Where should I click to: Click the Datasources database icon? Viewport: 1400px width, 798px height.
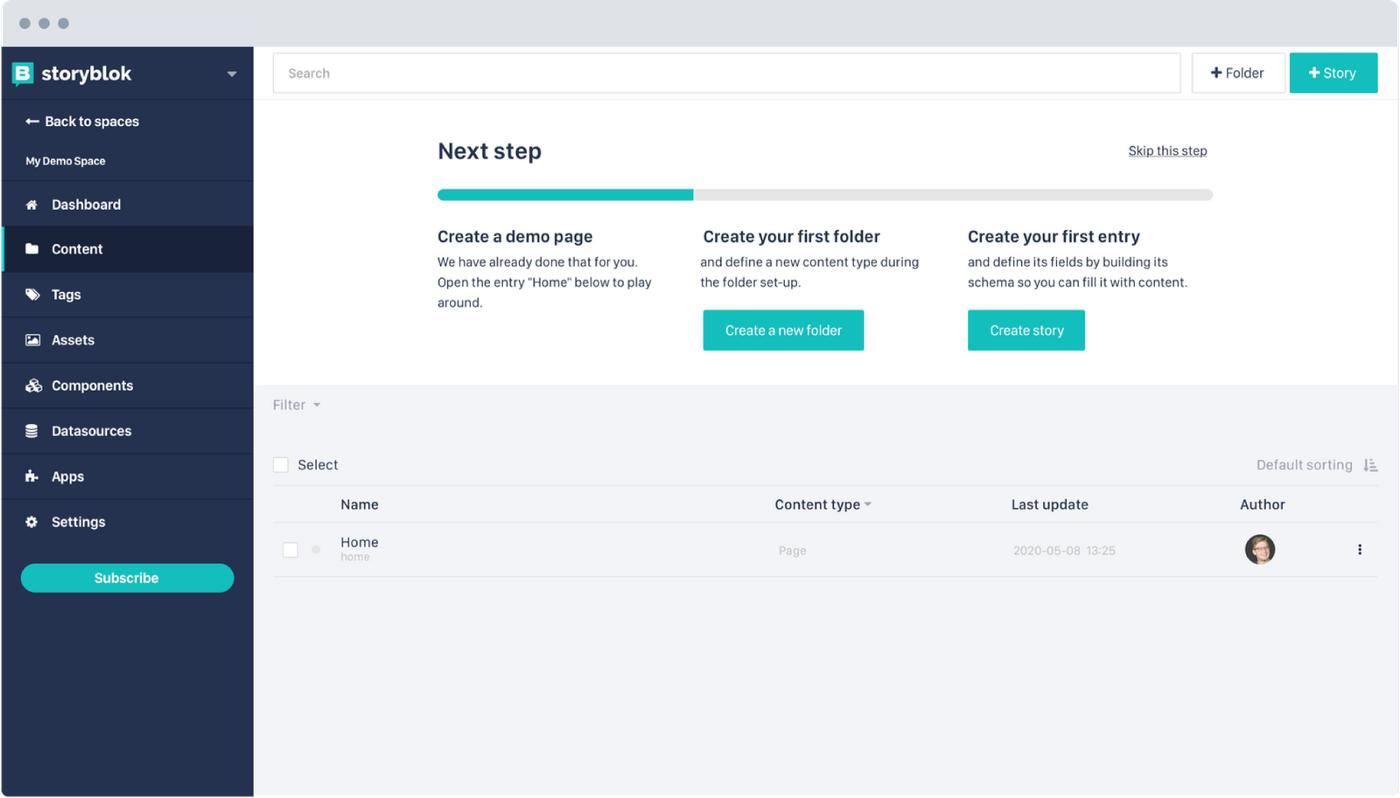pos(32,431)
